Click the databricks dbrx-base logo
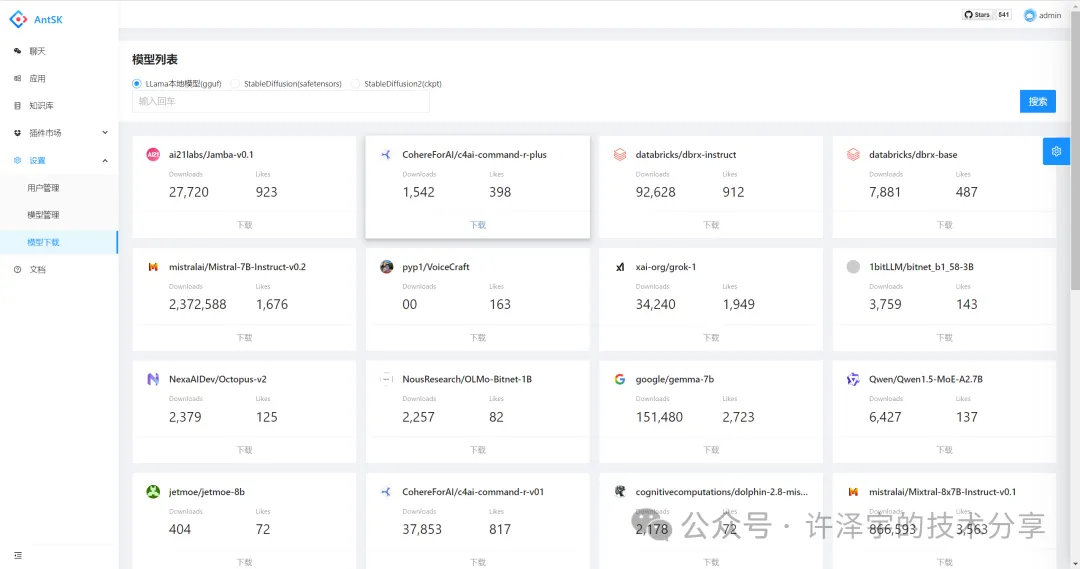1080x569 pixels. (853, 154)
